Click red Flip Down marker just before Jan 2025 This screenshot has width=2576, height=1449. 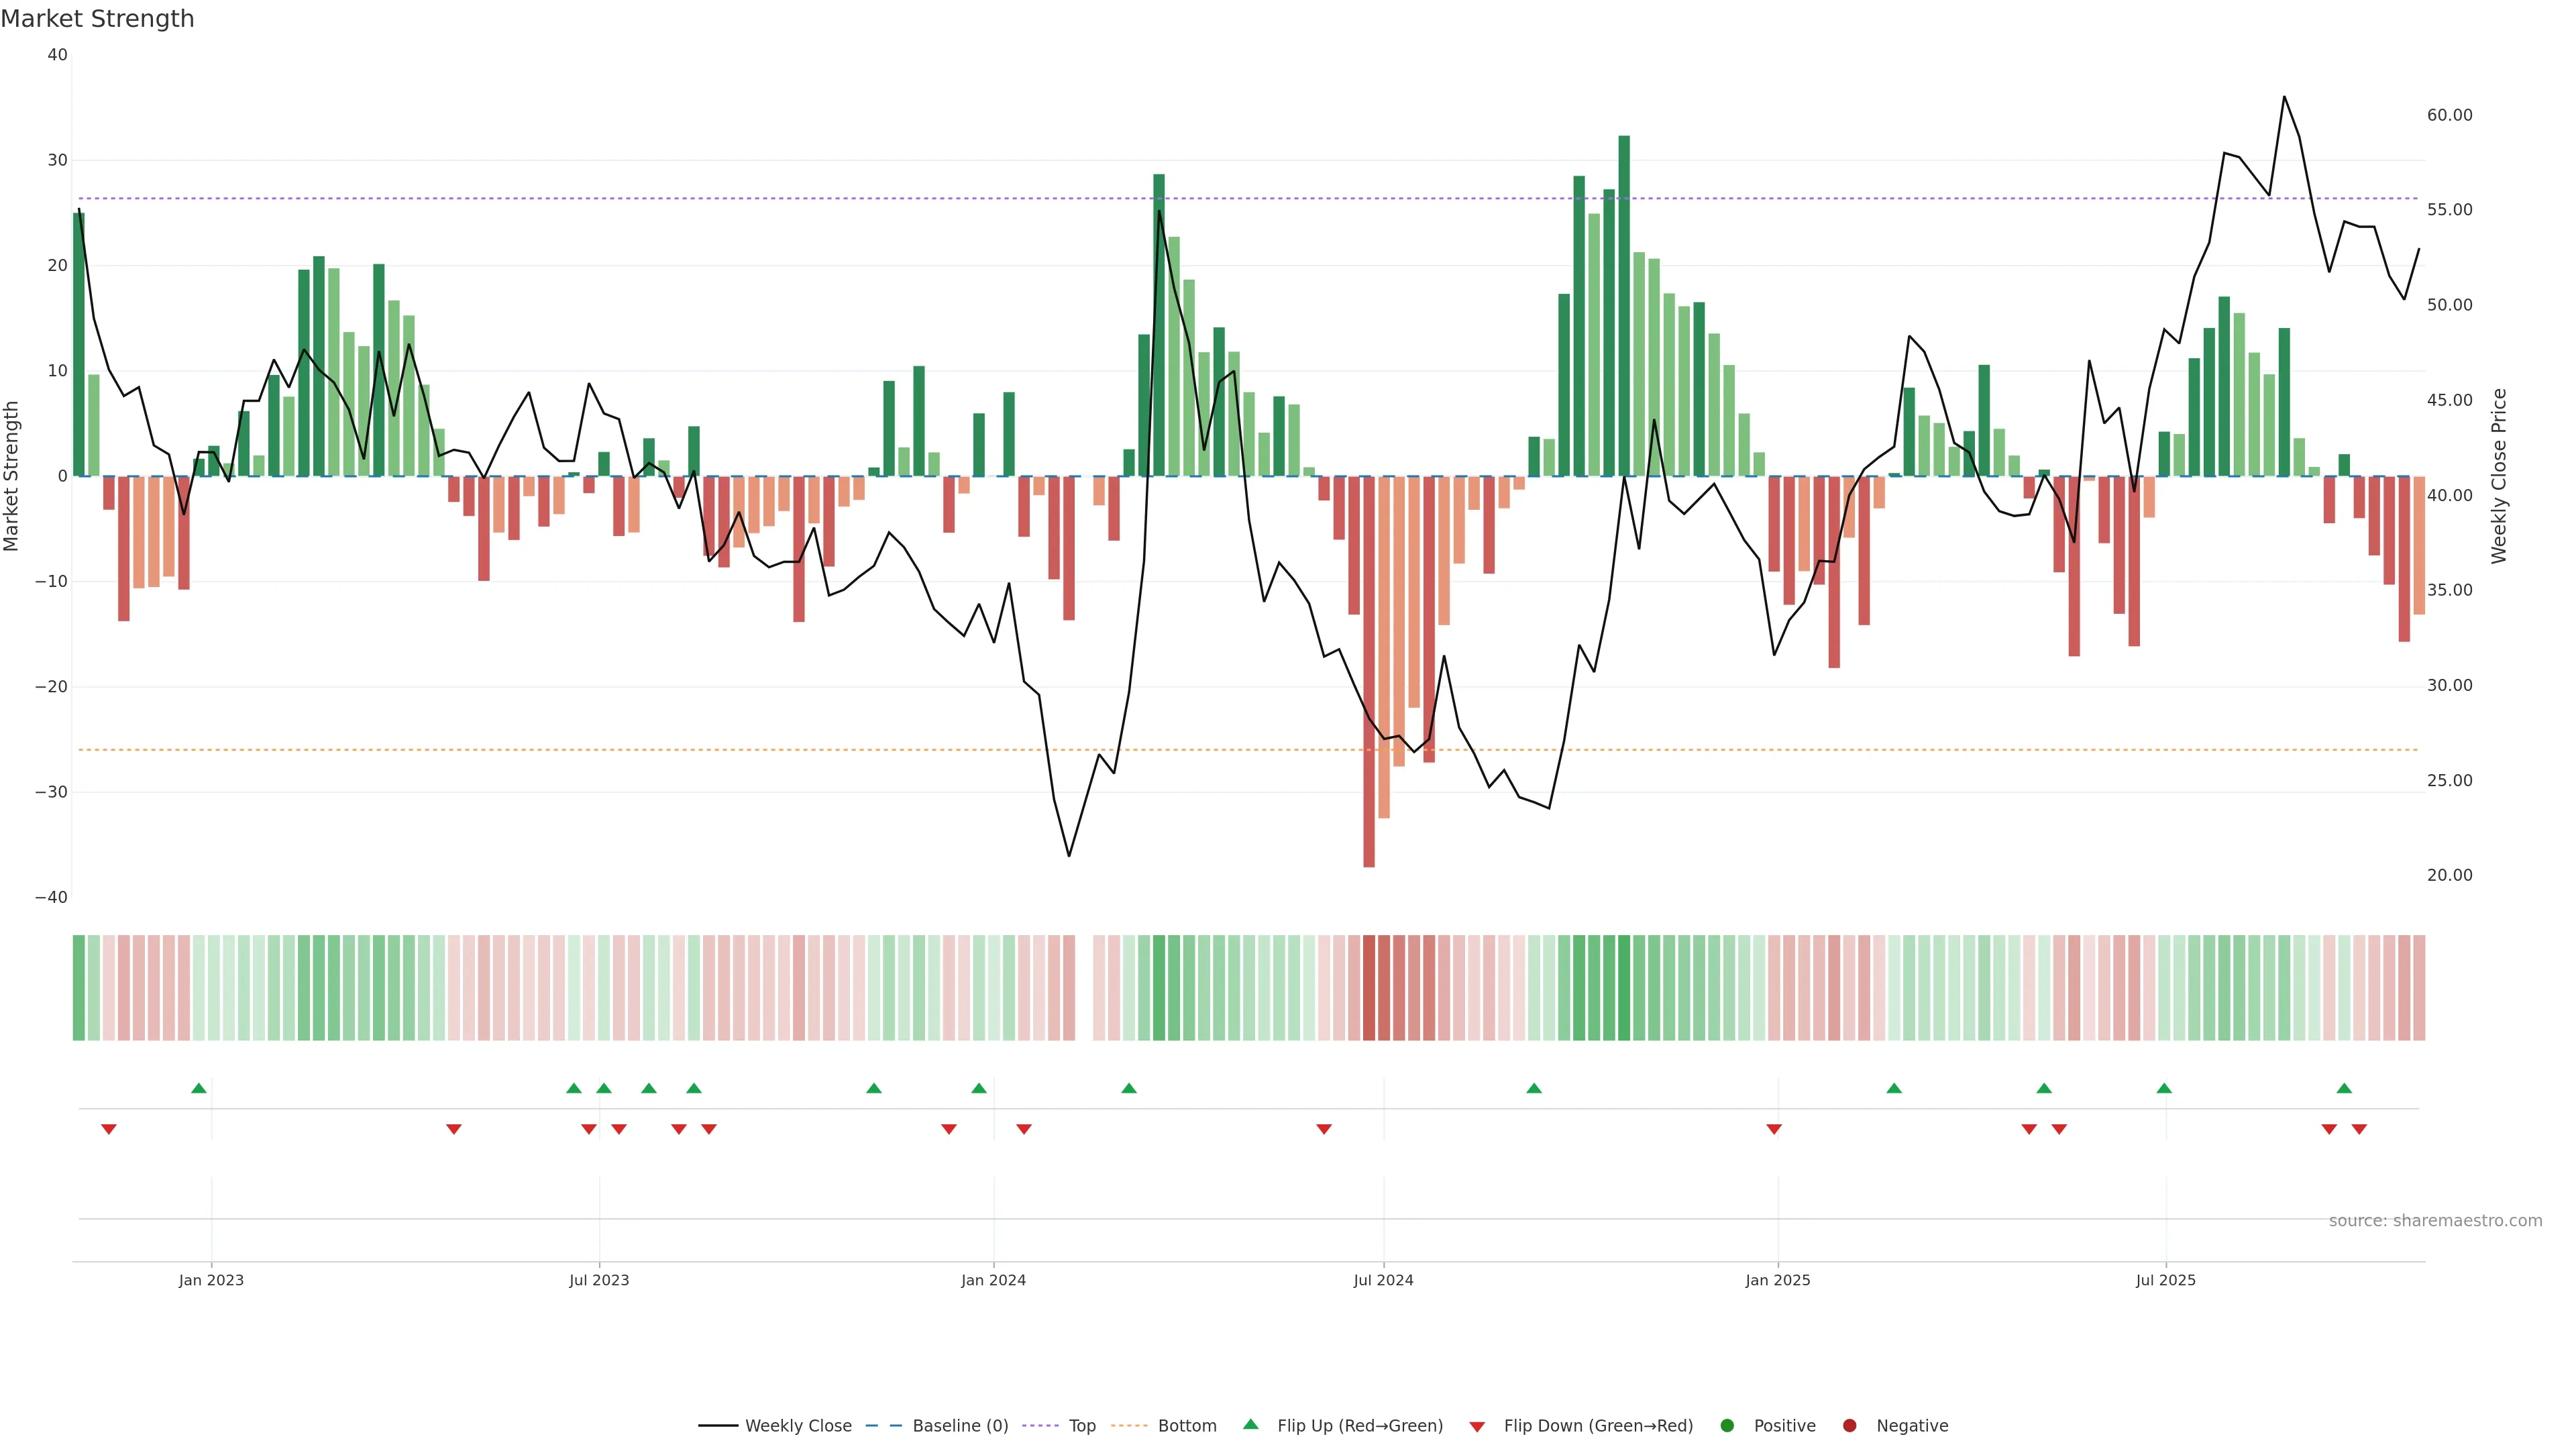tap(1774, 1129)
